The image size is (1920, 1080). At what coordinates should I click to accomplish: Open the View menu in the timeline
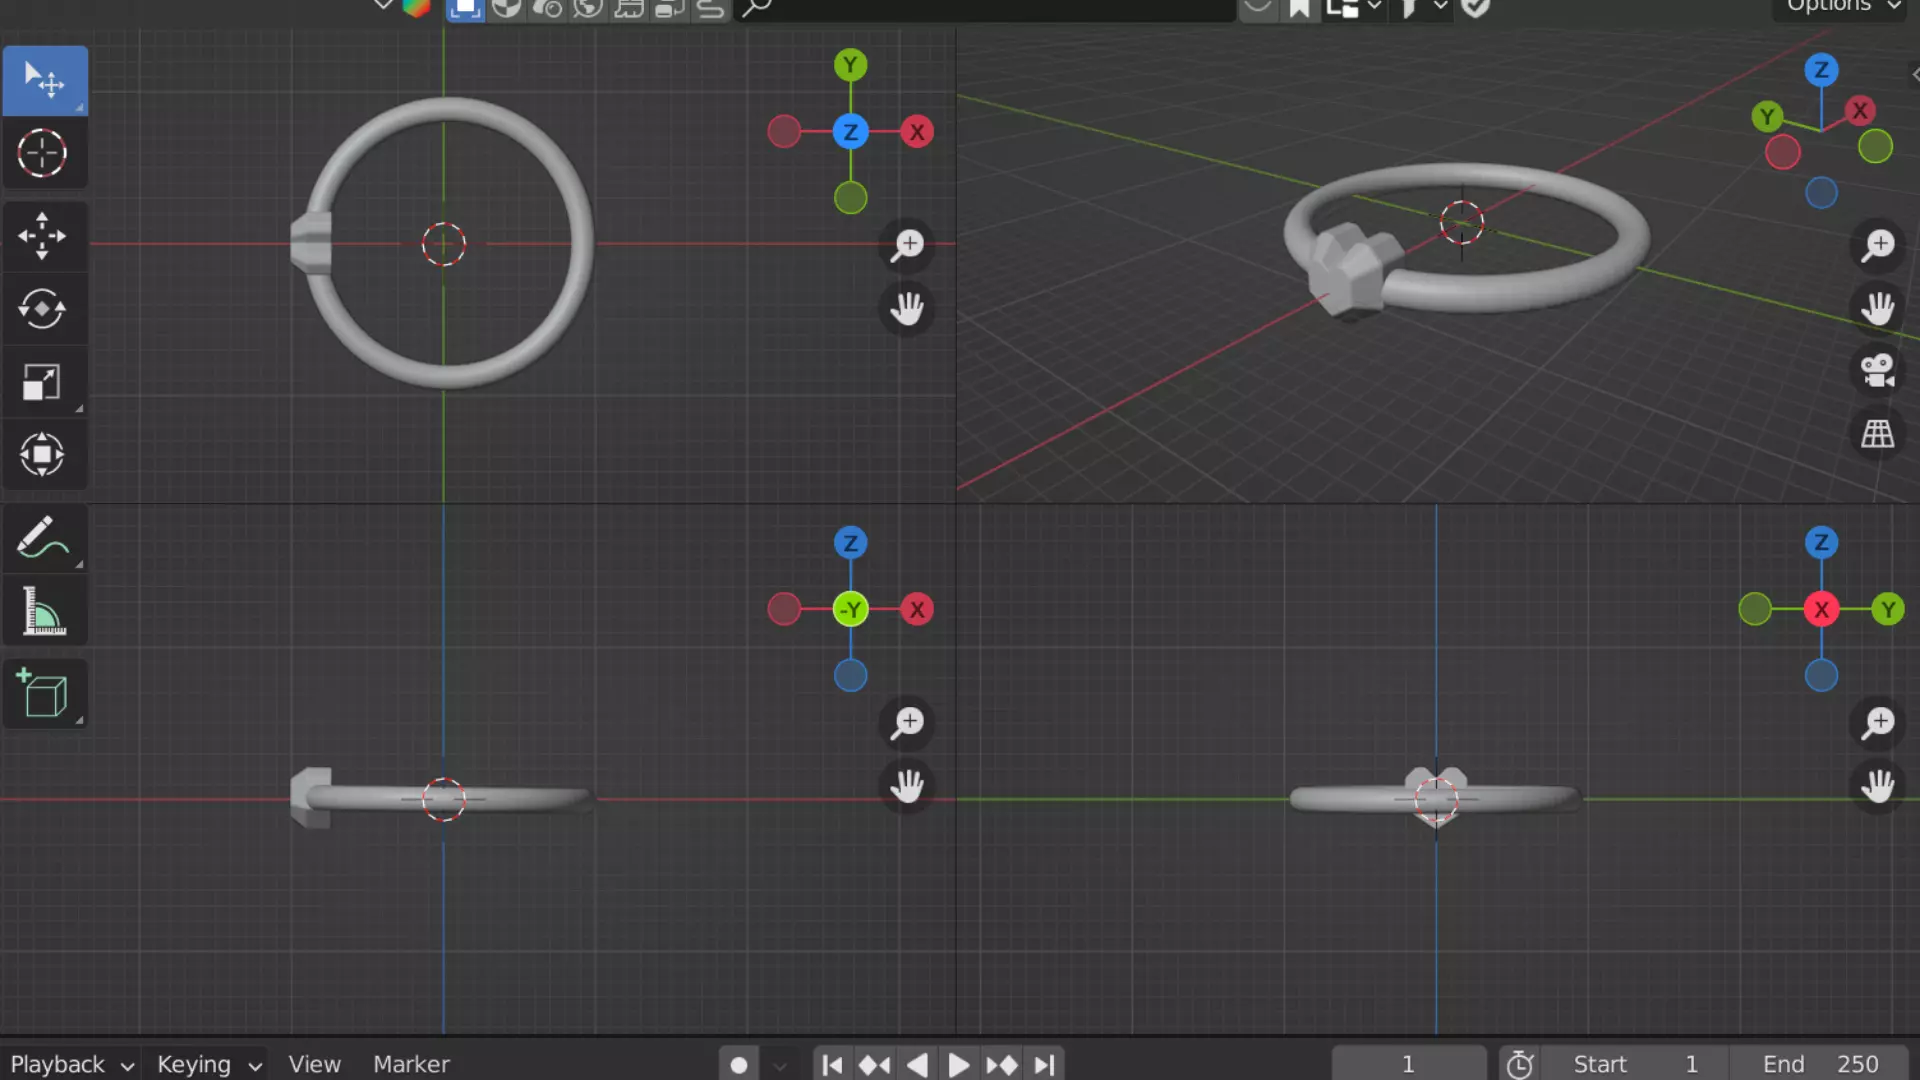314,1064
